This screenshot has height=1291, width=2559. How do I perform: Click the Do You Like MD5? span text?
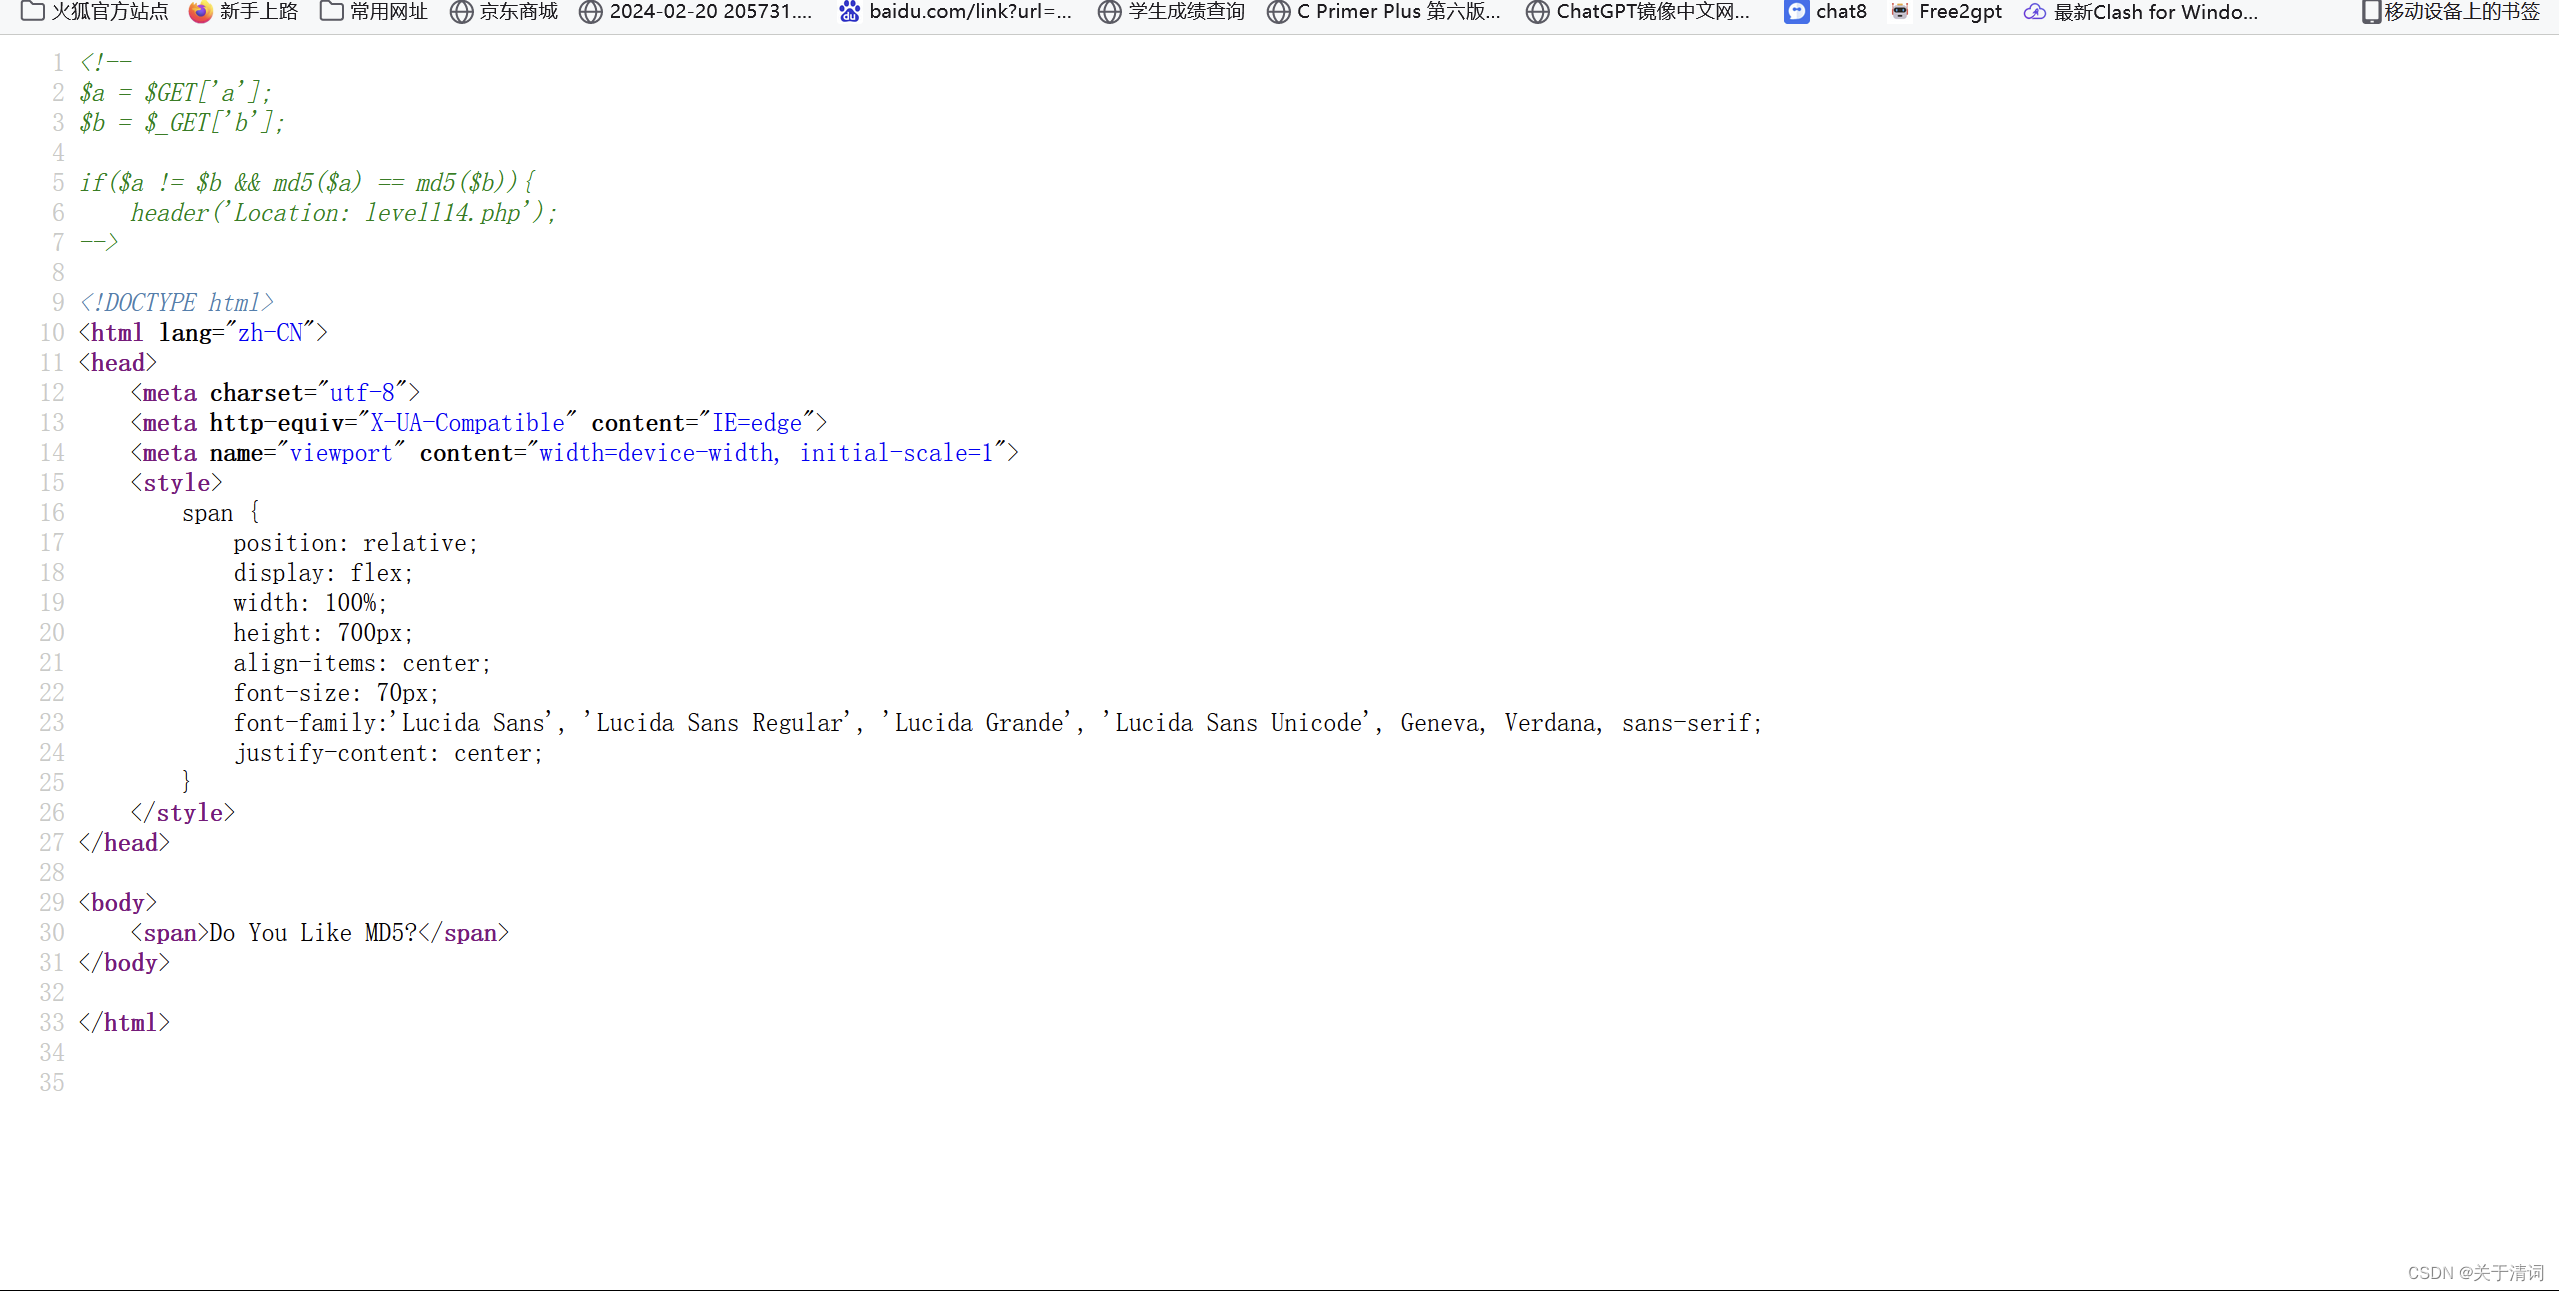point(312,933)
